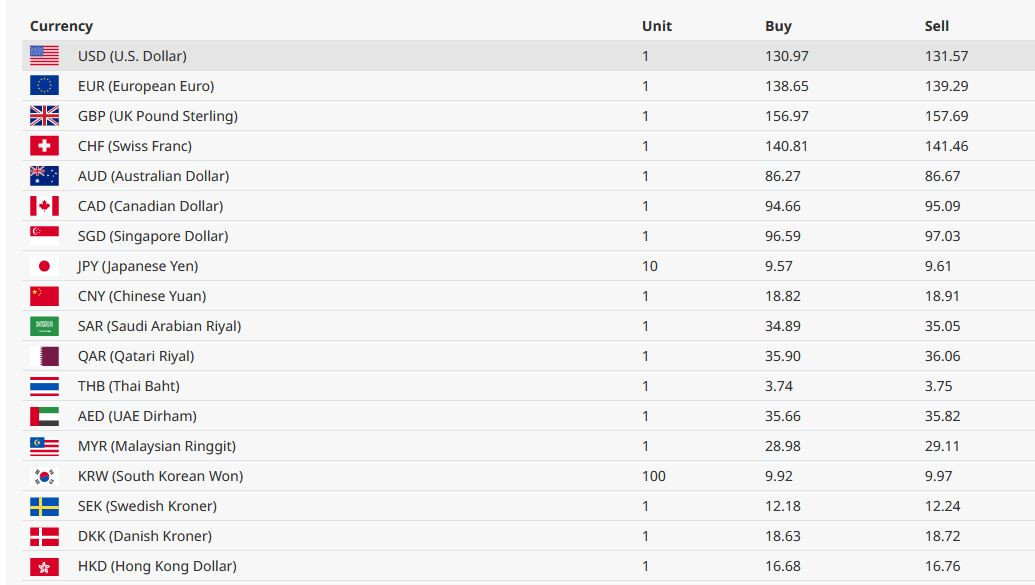Select the USD (U.S. Dollar) row label

pyautogui.click(x=132, y=56)
